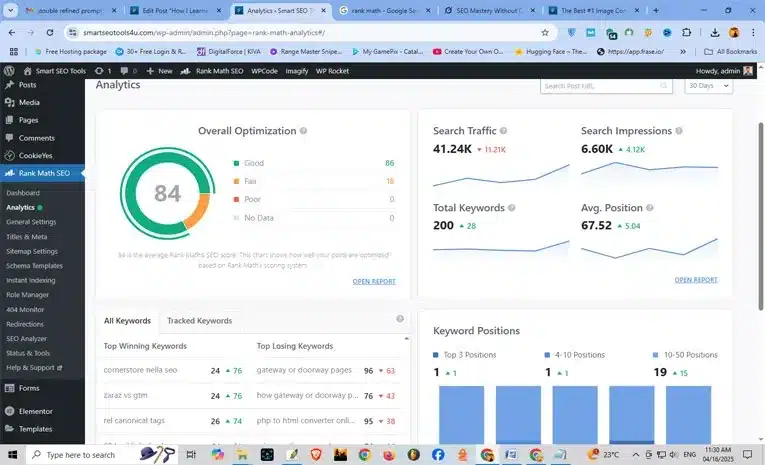Open Schema Templates submenu
This screenshot has width=765, height=465.
click(34, 266)
